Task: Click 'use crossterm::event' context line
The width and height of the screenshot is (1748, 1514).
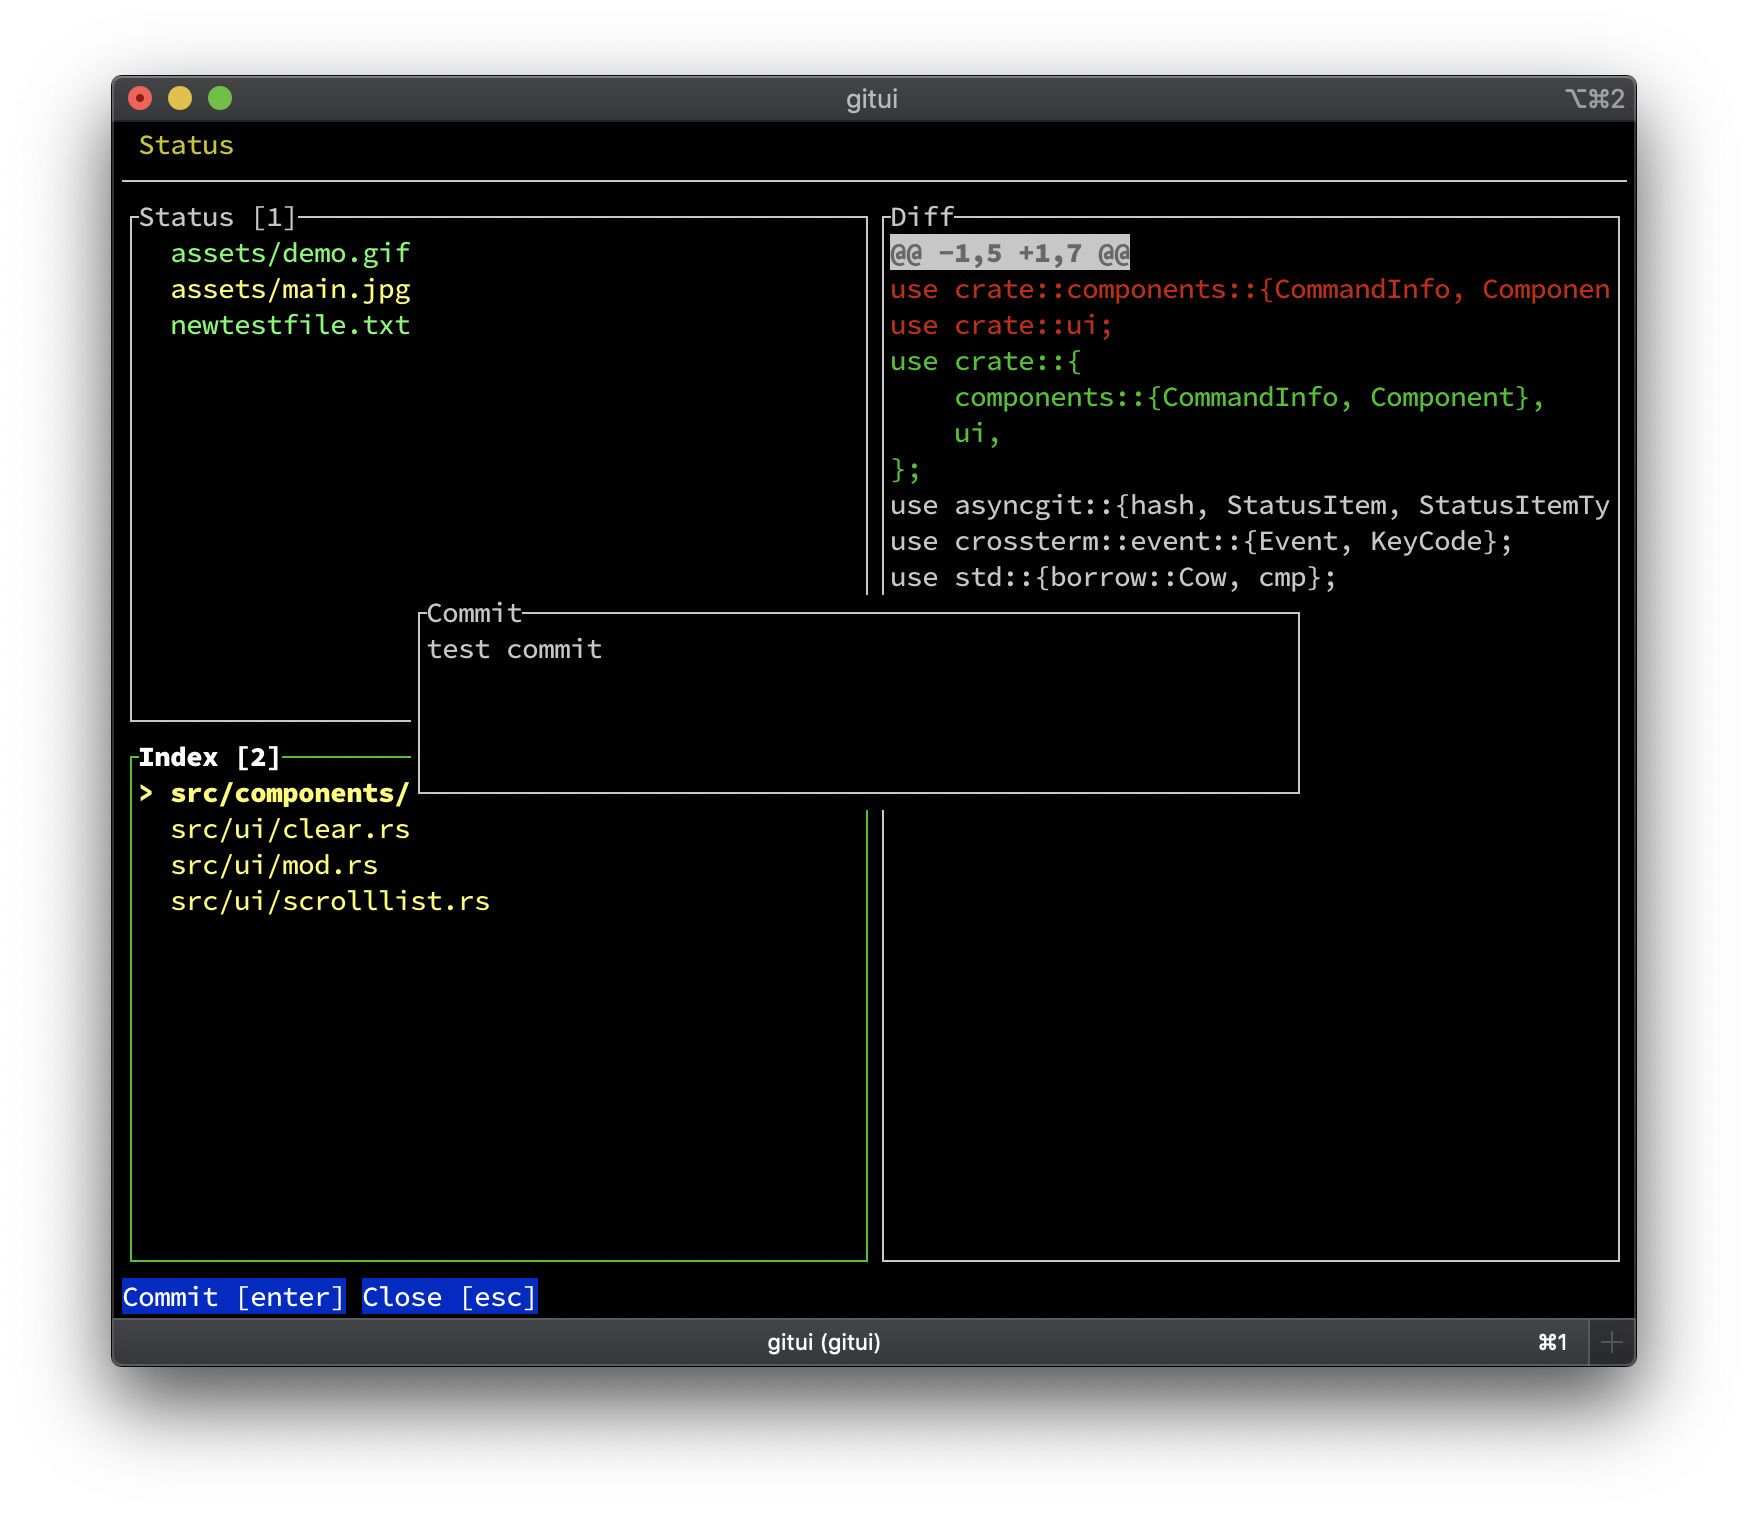Action: tap(1202, 541)
